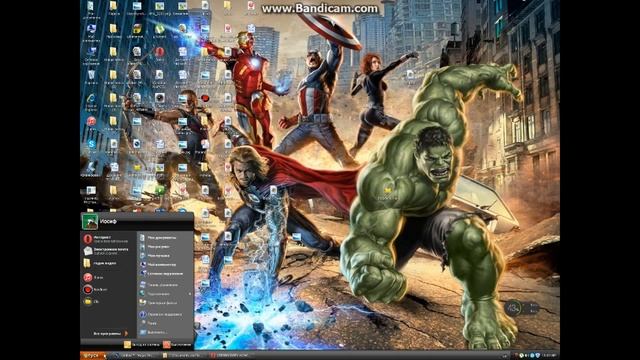Click the round desktop gadget at lower right
This screenshot has width=640, height=360.
pos(513,308)
